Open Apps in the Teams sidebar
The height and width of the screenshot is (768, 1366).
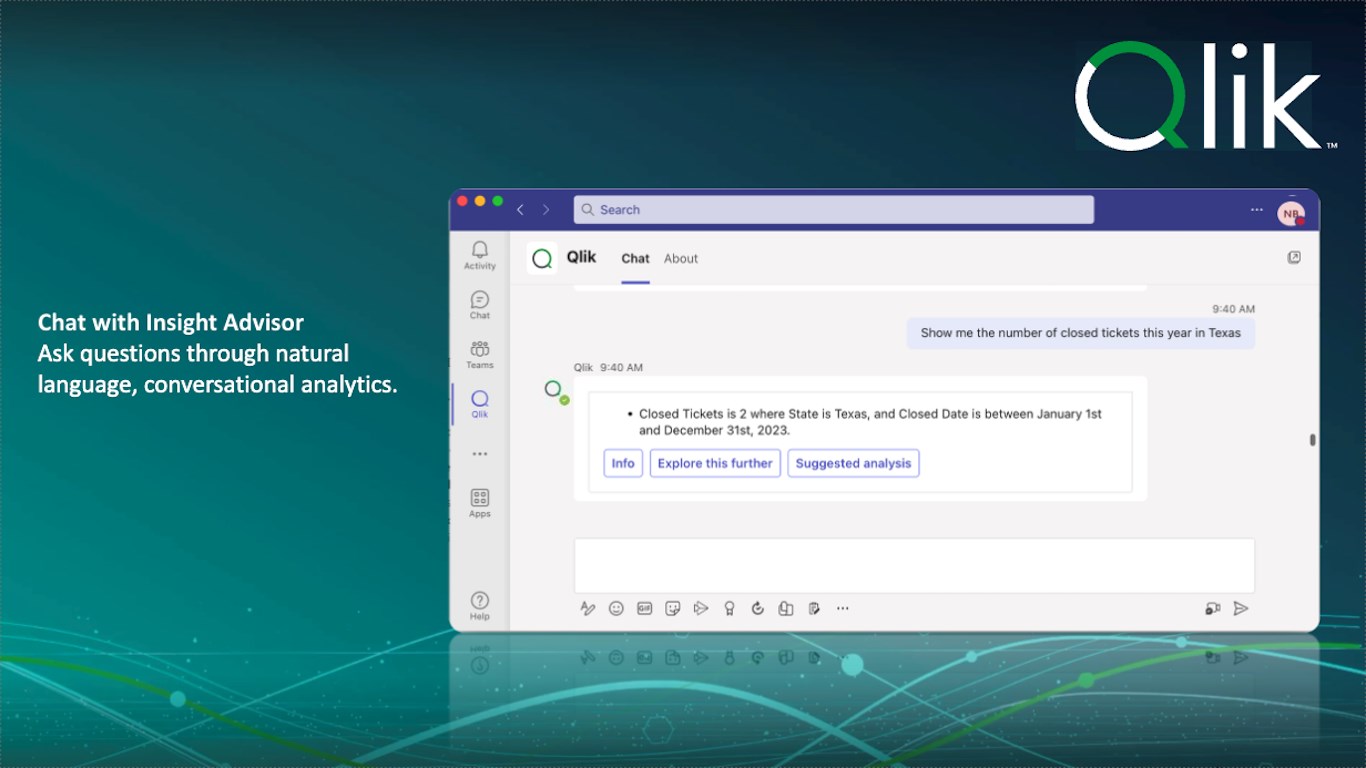click(480, 503)
